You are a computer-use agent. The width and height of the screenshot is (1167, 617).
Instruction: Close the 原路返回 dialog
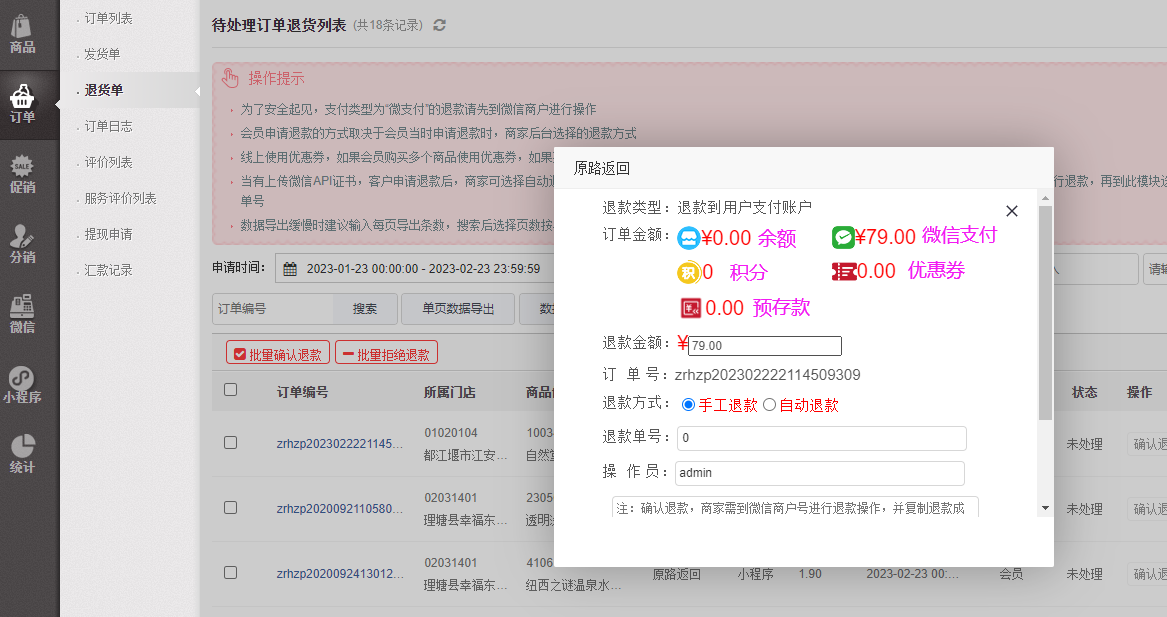tap(1011, 211)
